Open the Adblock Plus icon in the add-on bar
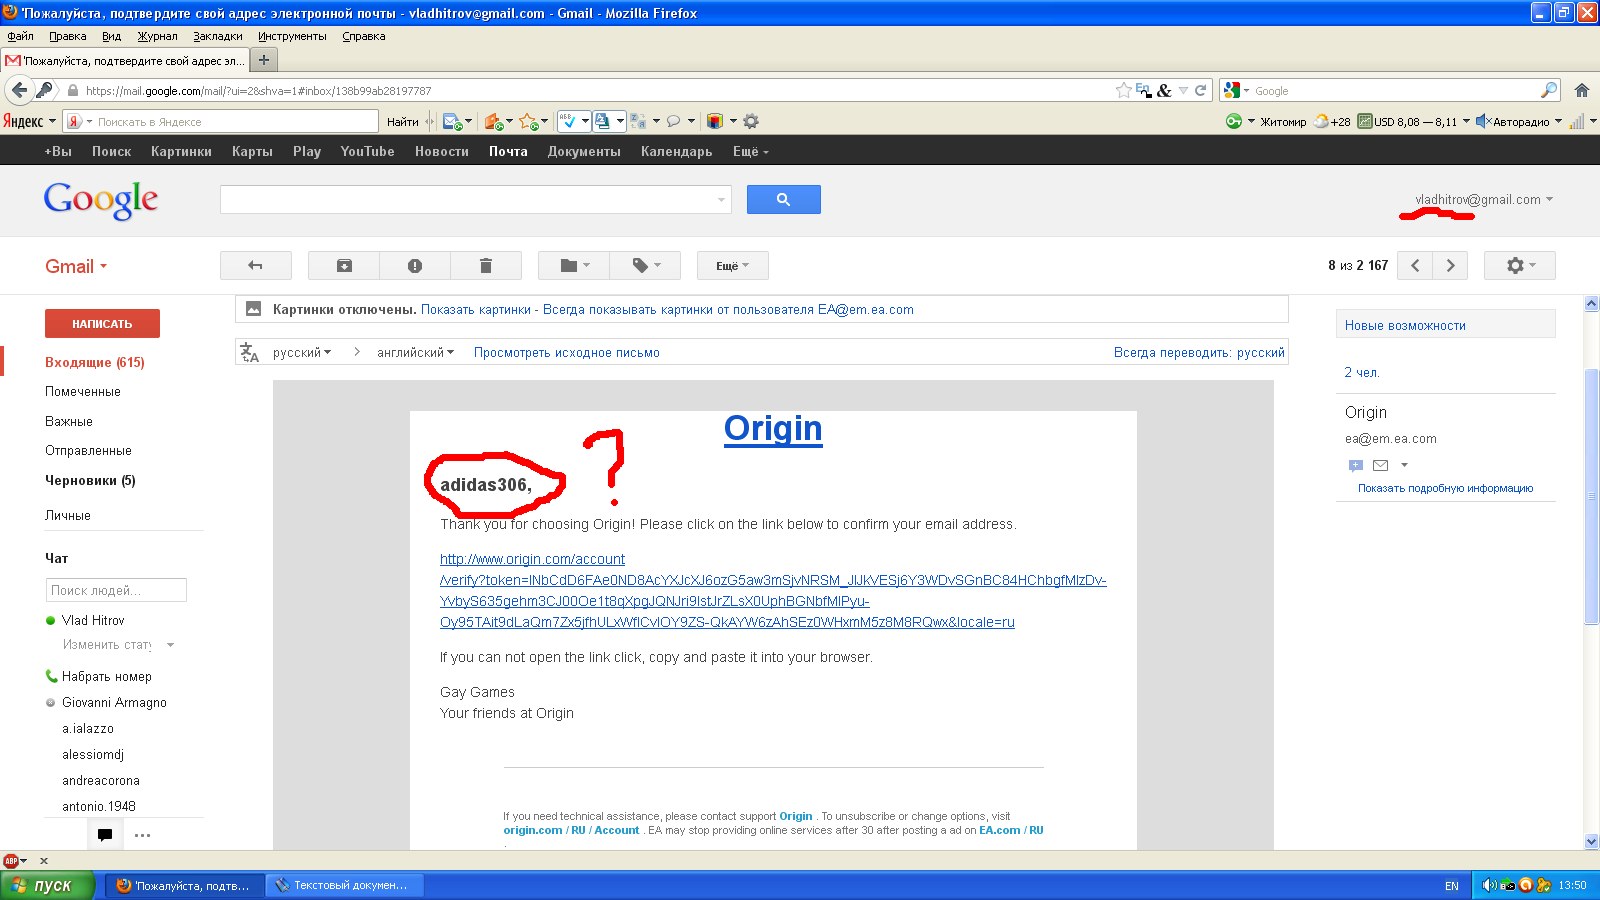 11,860
